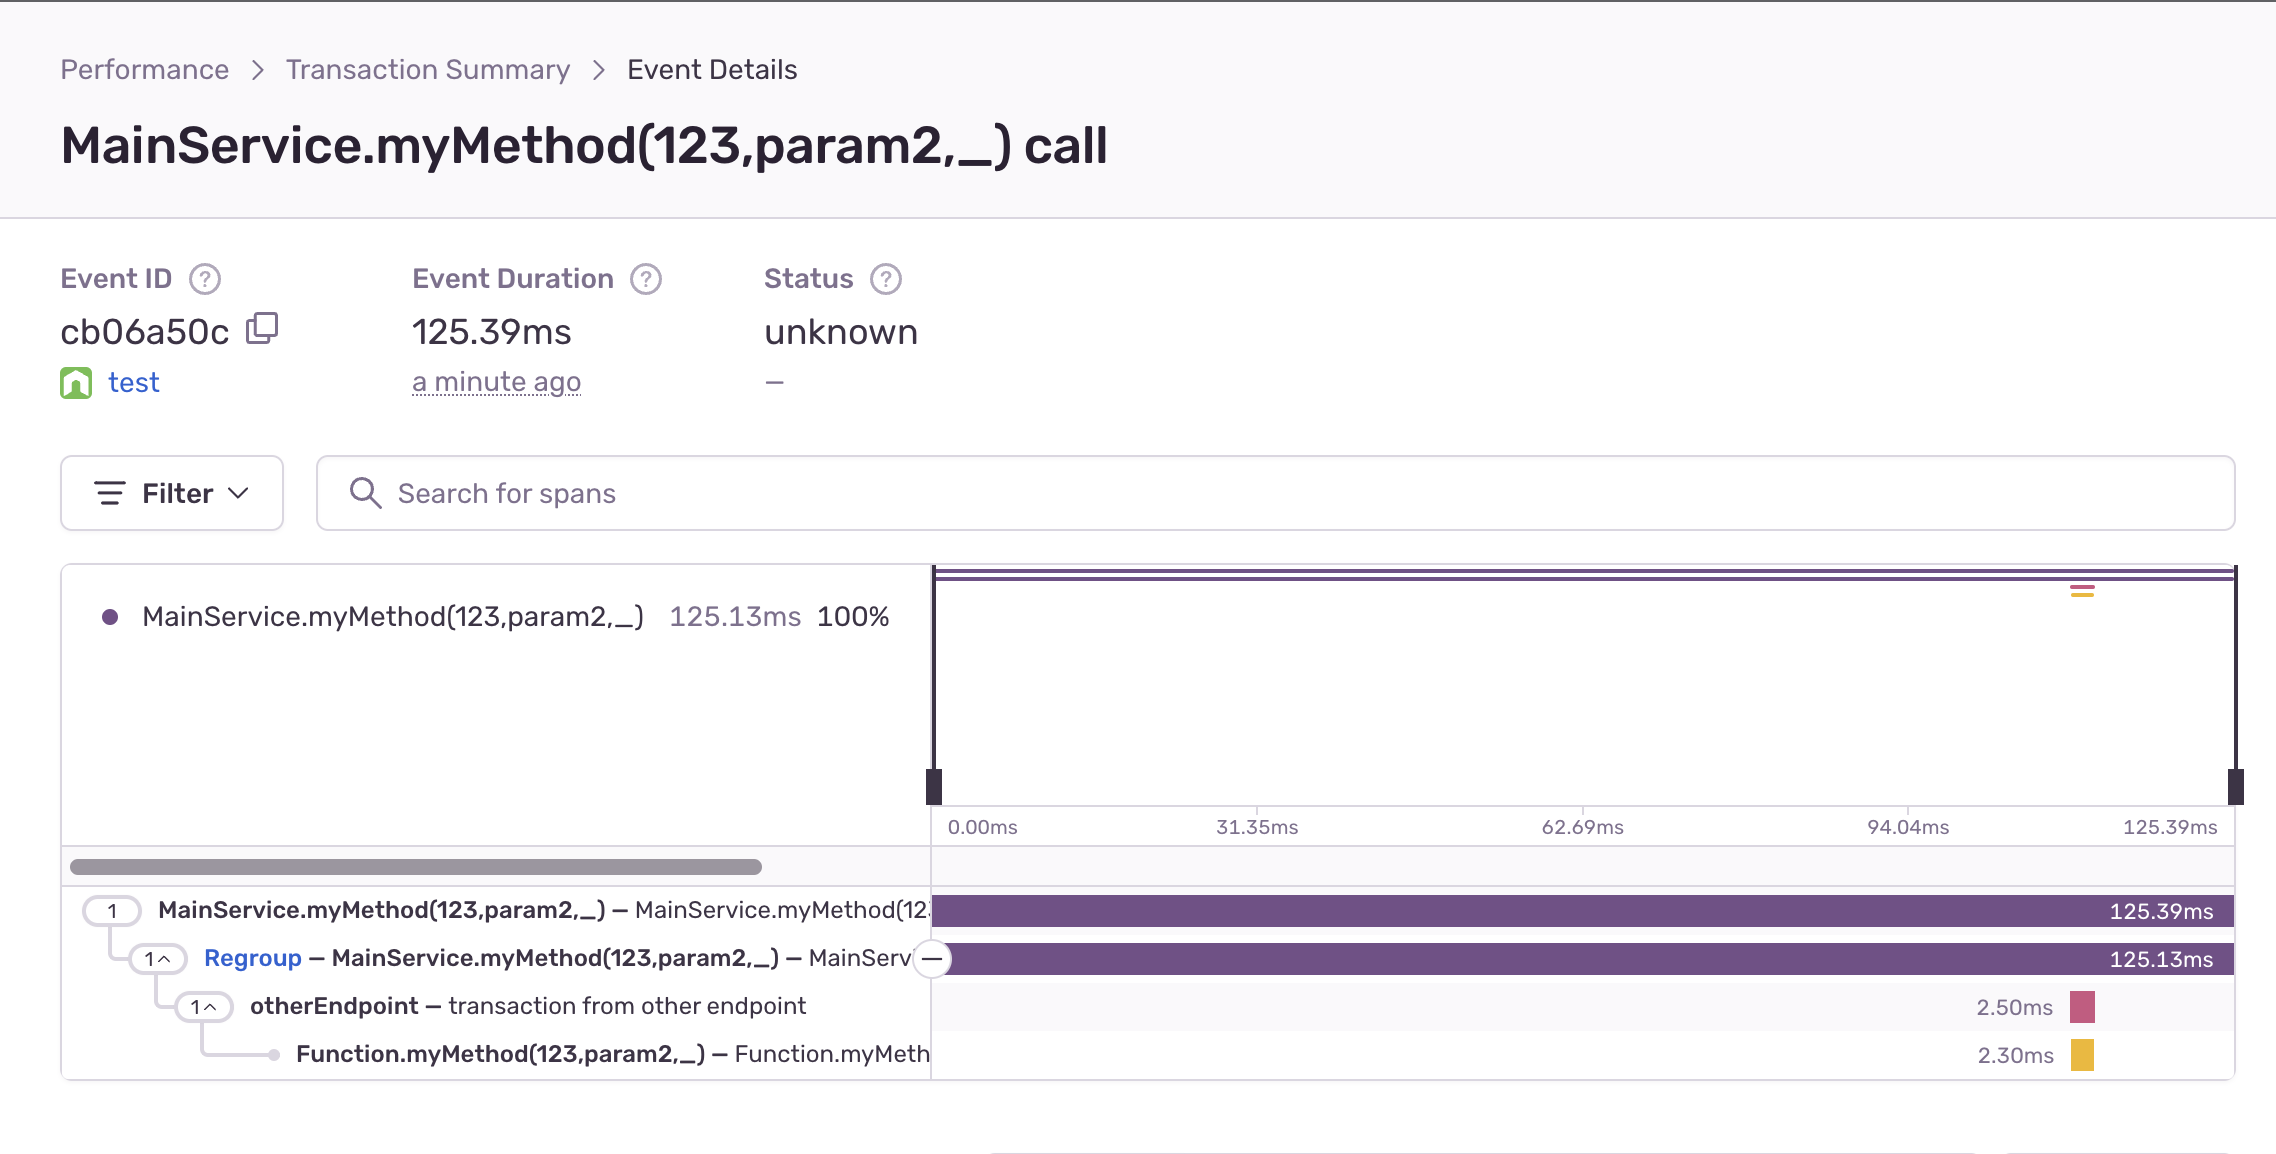Navigate to Transaction Summary breadcrumb
This screenshot has width=2276, height=1154.
click(x=428, y=70)
